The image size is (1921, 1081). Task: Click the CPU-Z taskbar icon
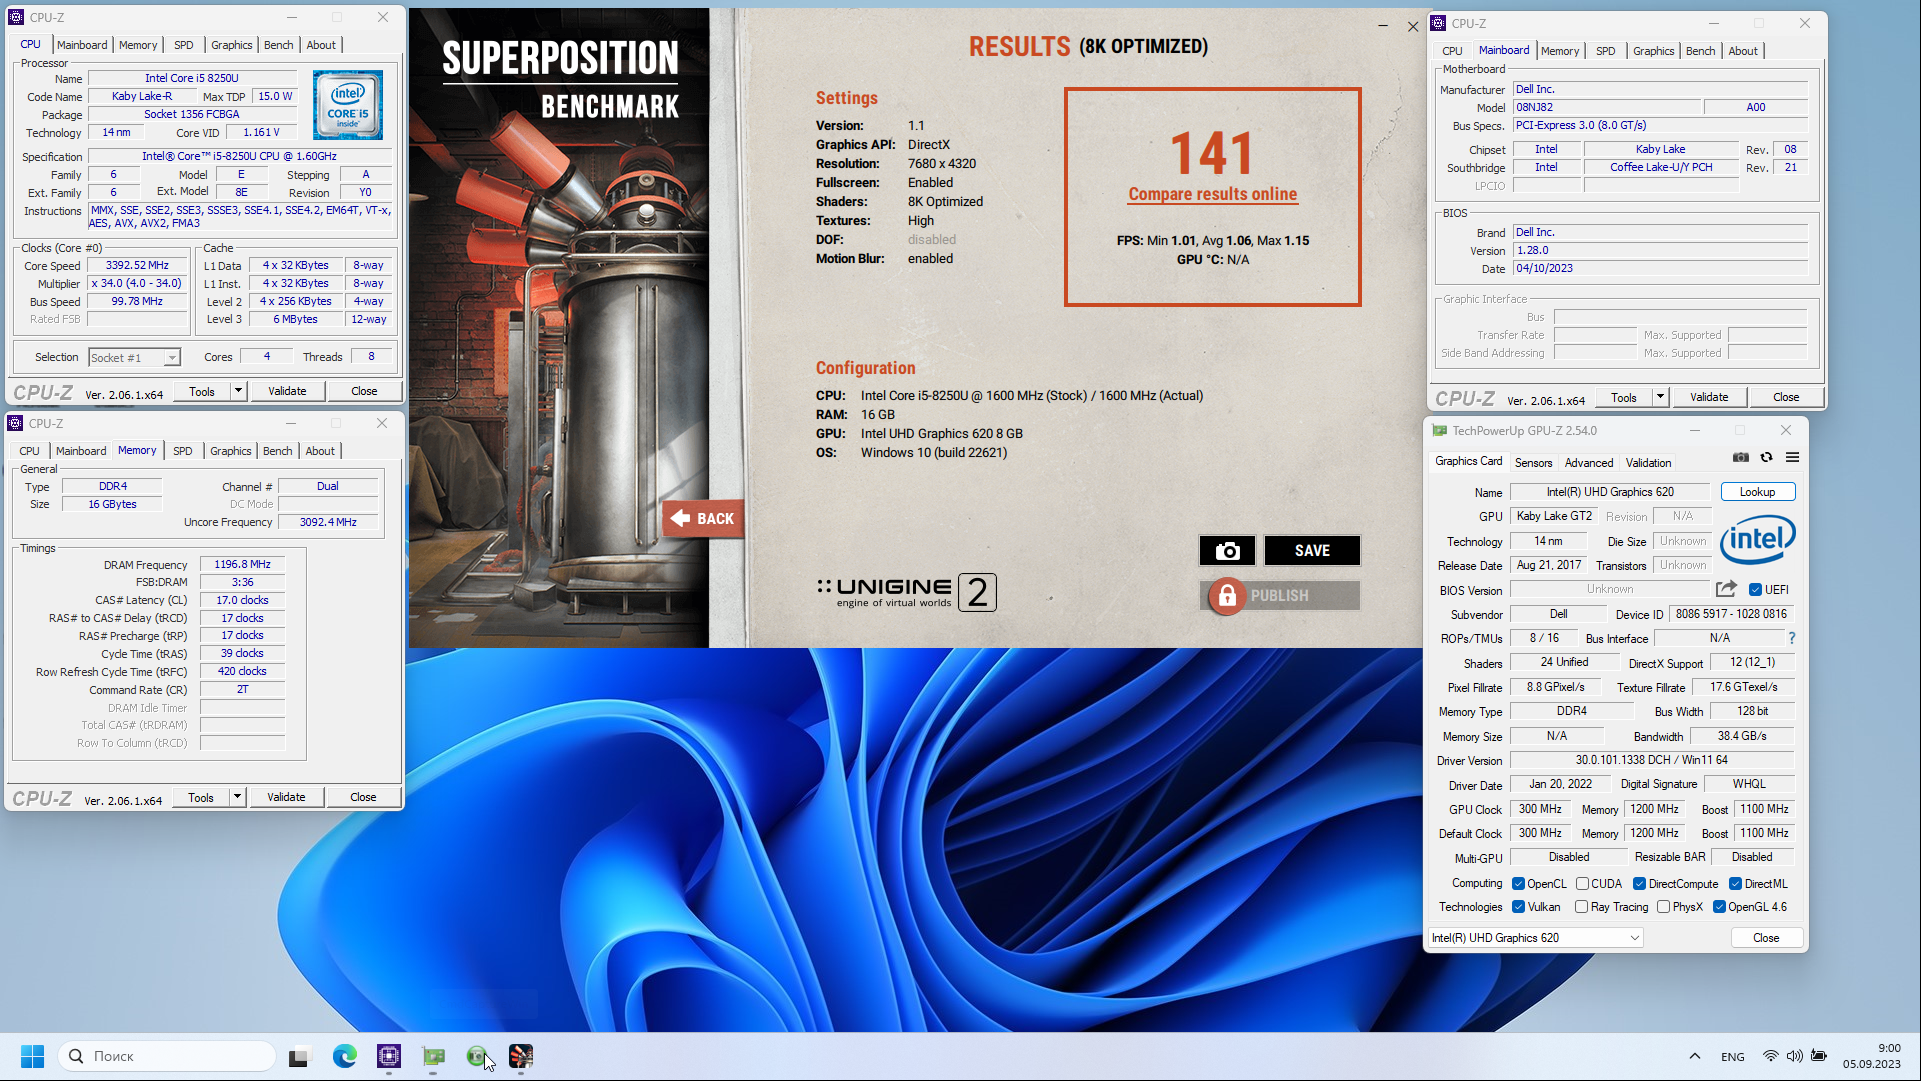click(x=389, y=1056)
